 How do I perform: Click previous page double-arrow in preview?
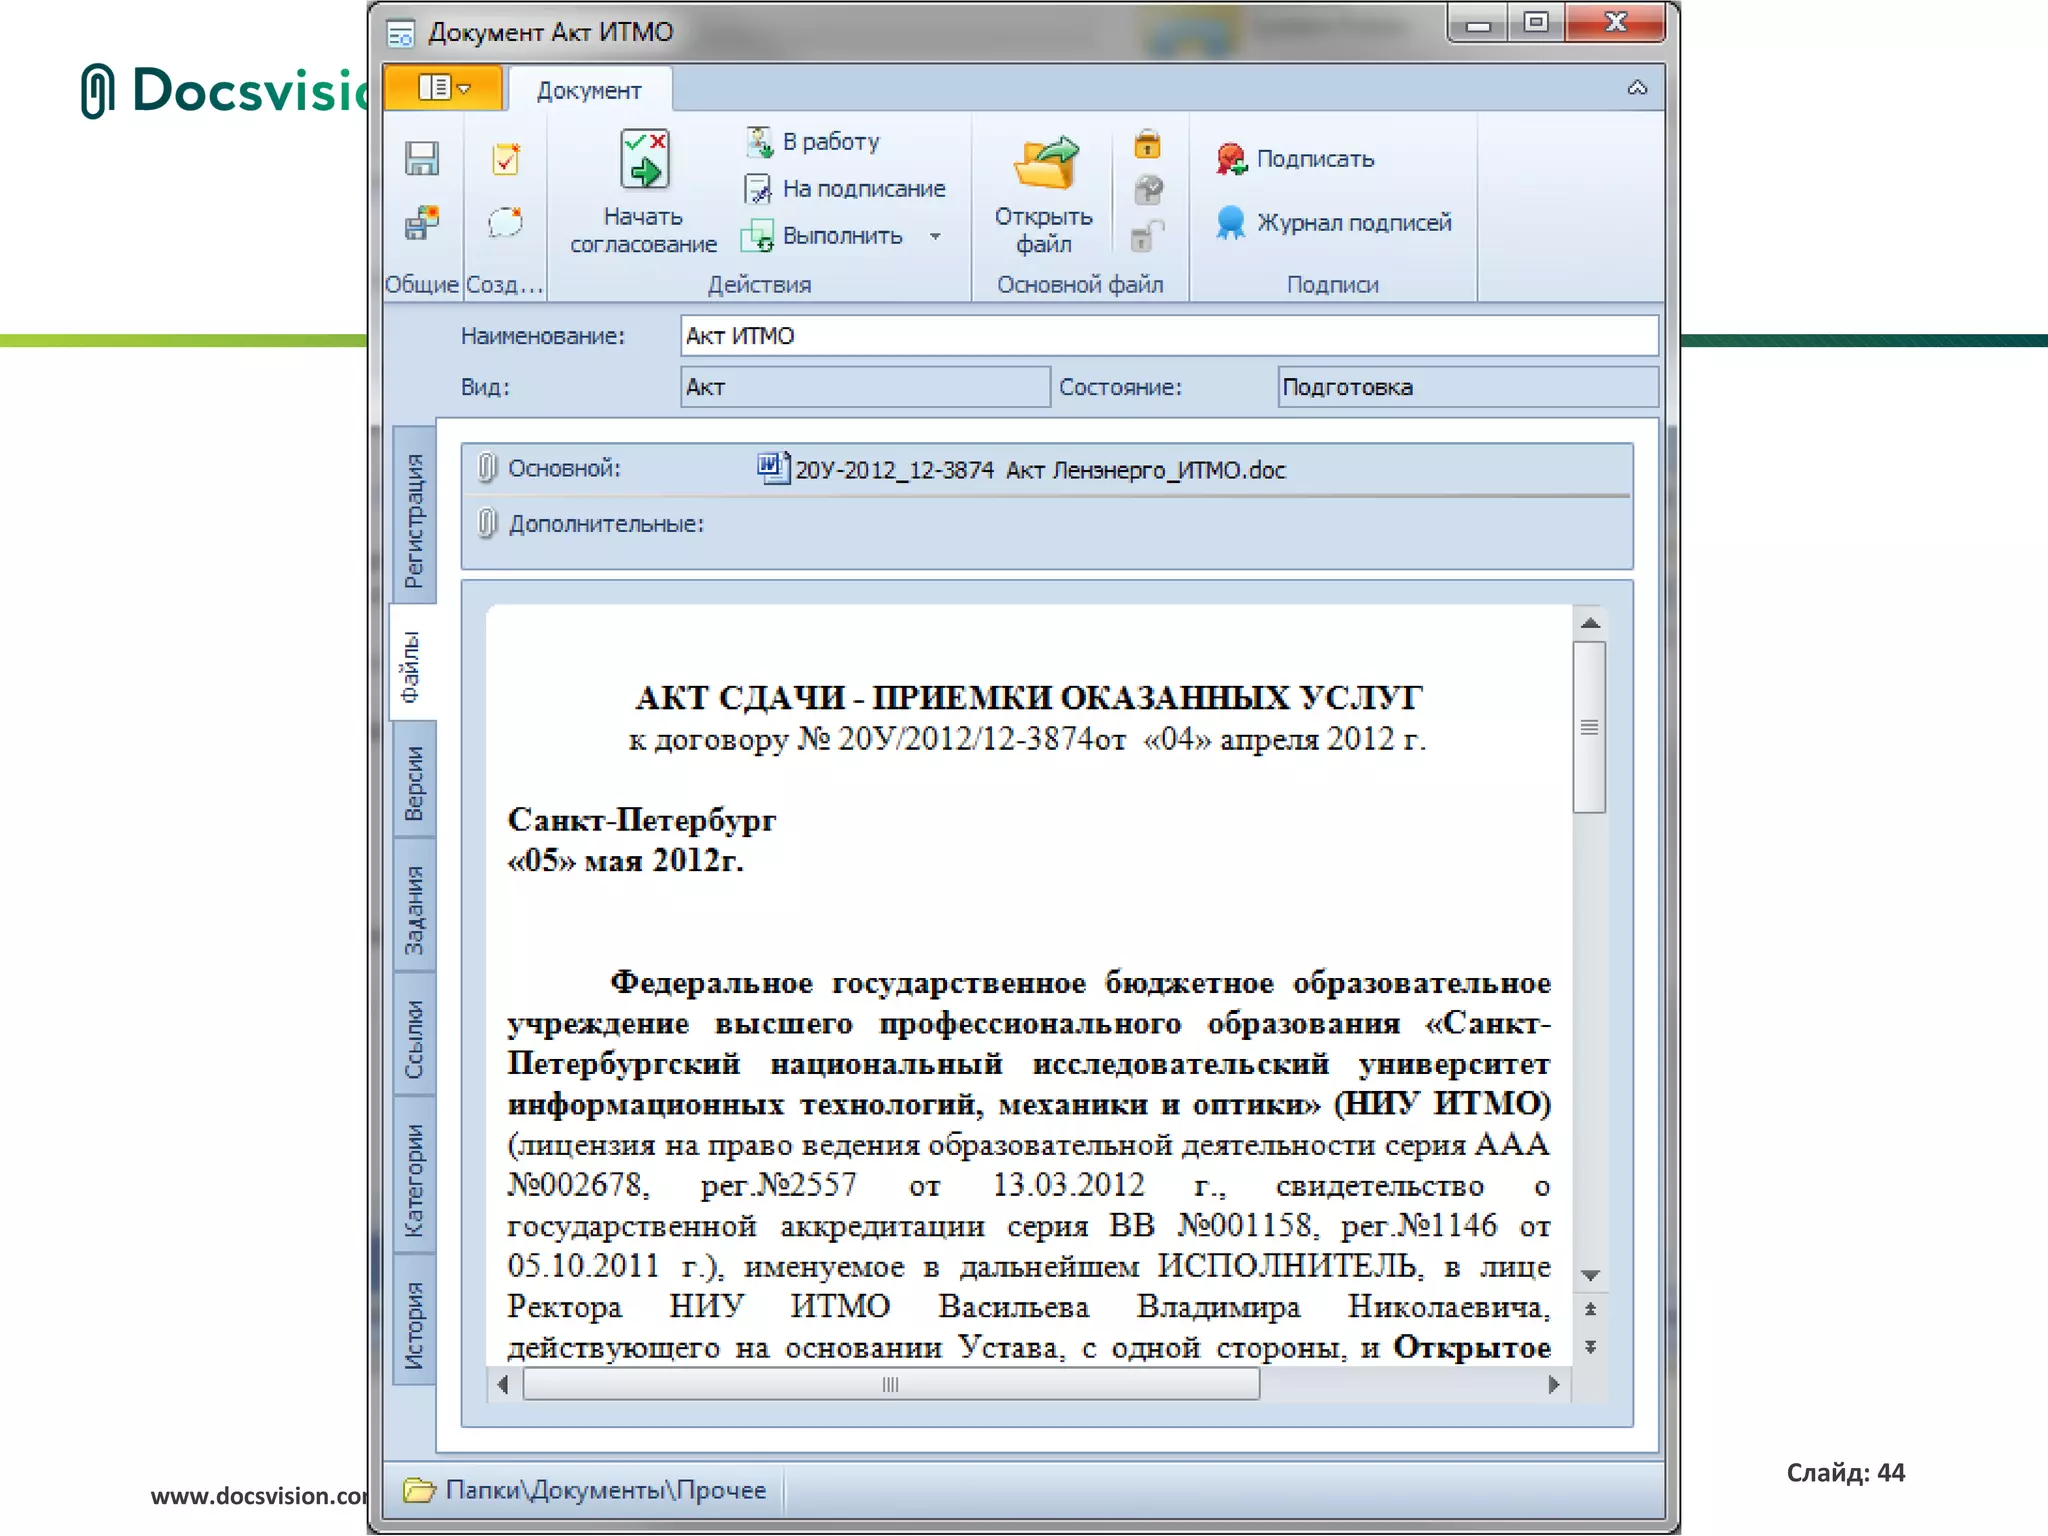point(1591,1309)
